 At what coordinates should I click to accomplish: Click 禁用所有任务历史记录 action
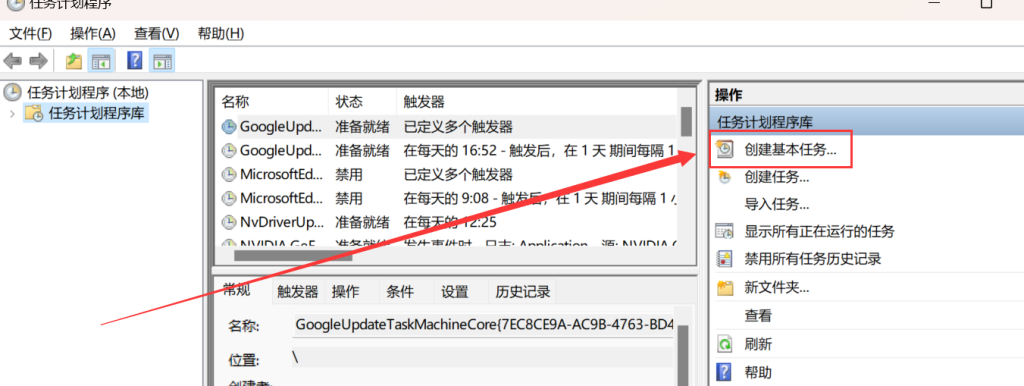click(x=813, y=259)
